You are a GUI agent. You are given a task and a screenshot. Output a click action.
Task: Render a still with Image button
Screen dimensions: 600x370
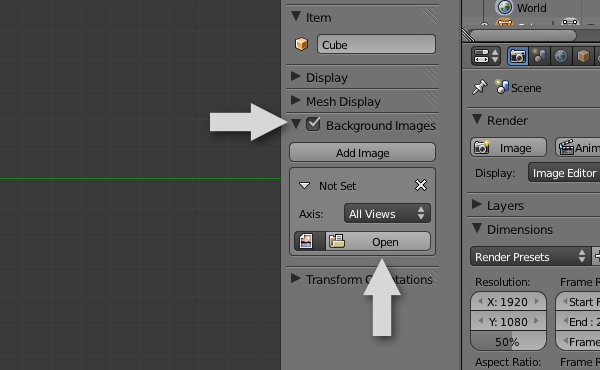tap(508, 148)
